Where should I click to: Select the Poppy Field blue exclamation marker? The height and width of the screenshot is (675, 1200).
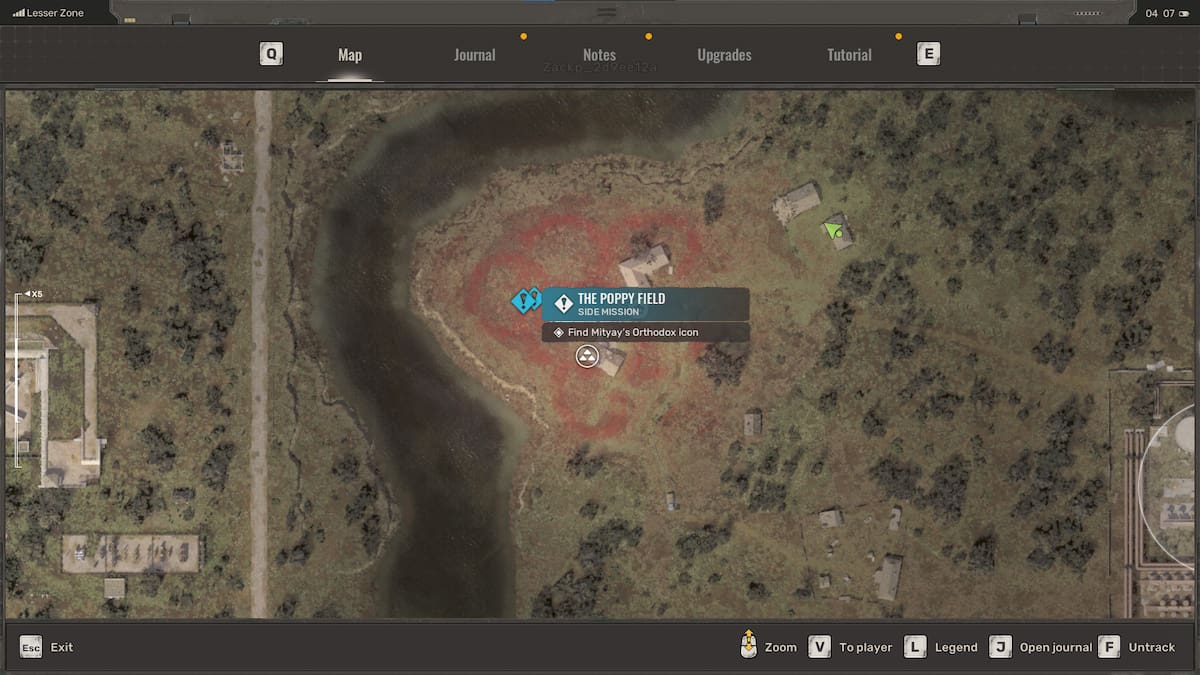point(521,299)
